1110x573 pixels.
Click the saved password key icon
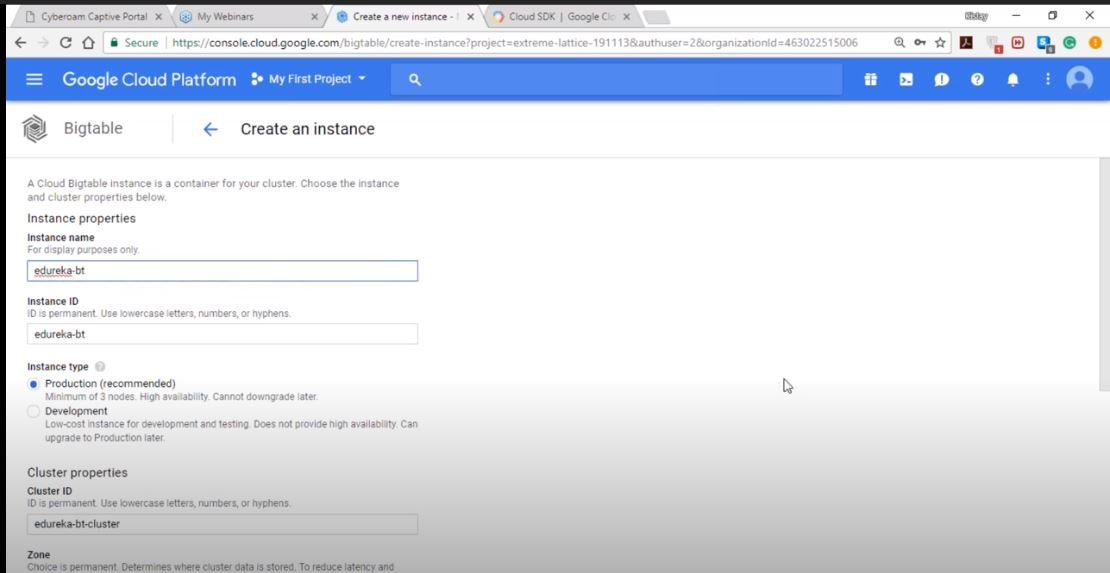pyautogui.click(x=920, y=42)
